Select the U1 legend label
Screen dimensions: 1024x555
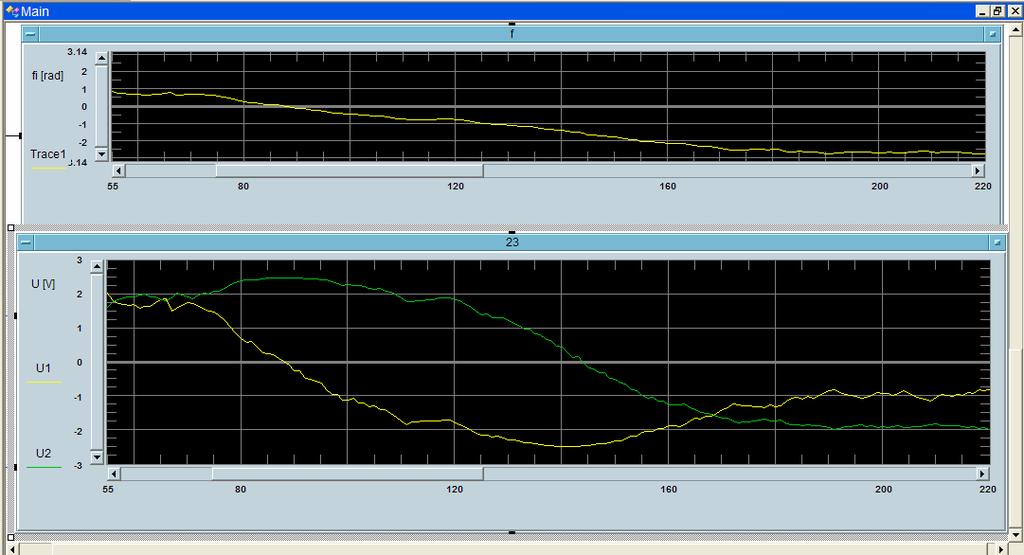pyautogui.click(x=43, y=368)
